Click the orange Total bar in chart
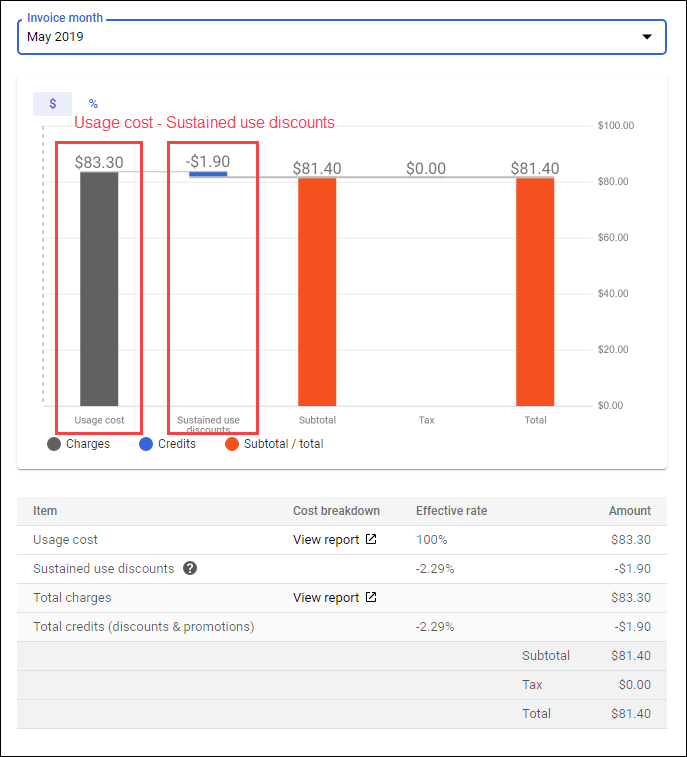 tap(535, 290)
